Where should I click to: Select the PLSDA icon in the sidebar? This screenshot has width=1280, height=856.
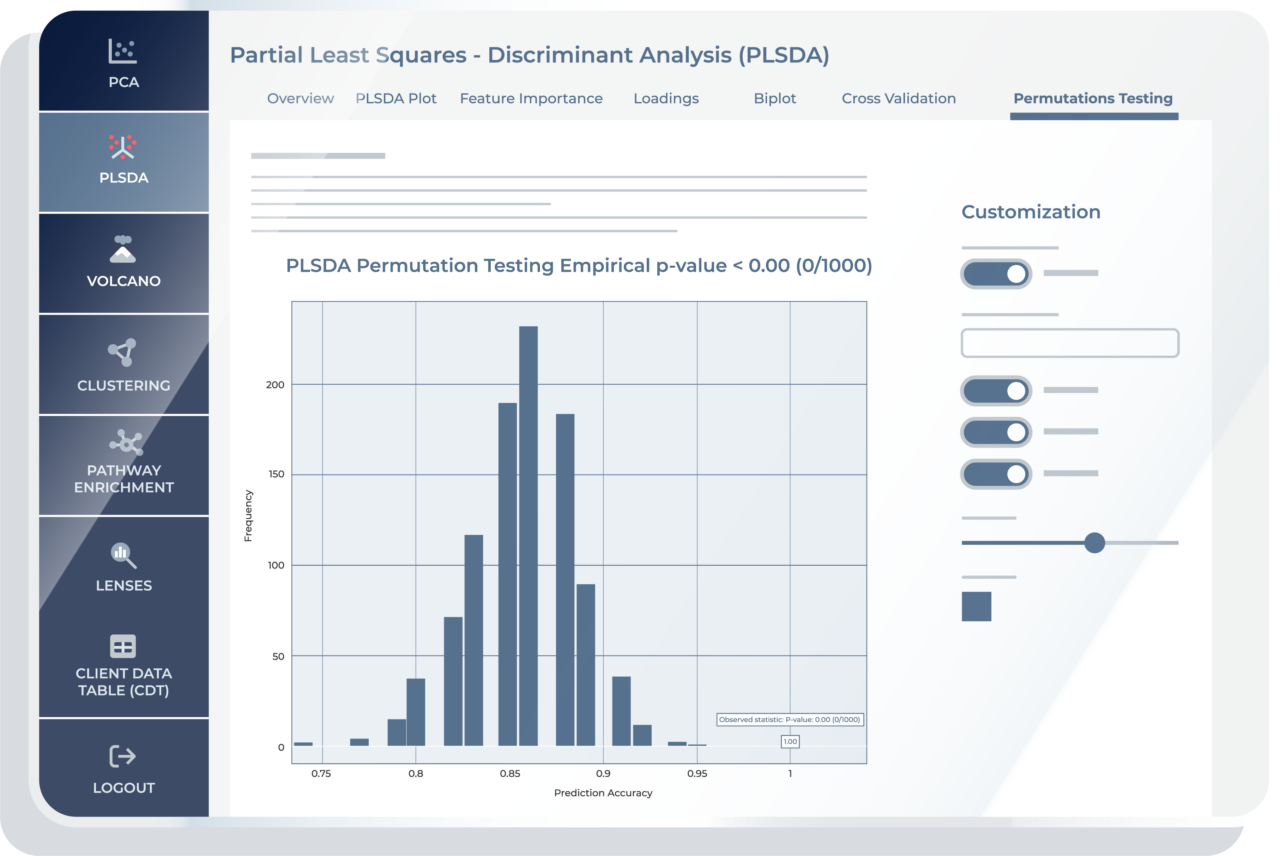point(123,147)
